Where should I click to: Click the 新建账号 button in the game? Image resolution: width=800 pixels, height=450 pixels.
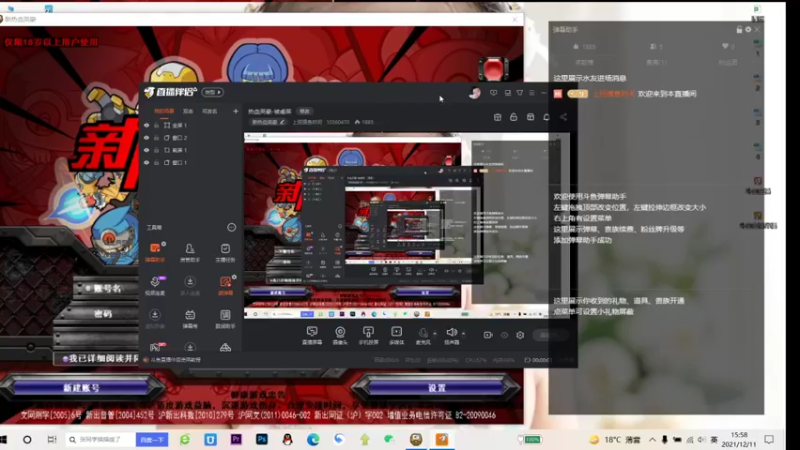tap(82, 388)
